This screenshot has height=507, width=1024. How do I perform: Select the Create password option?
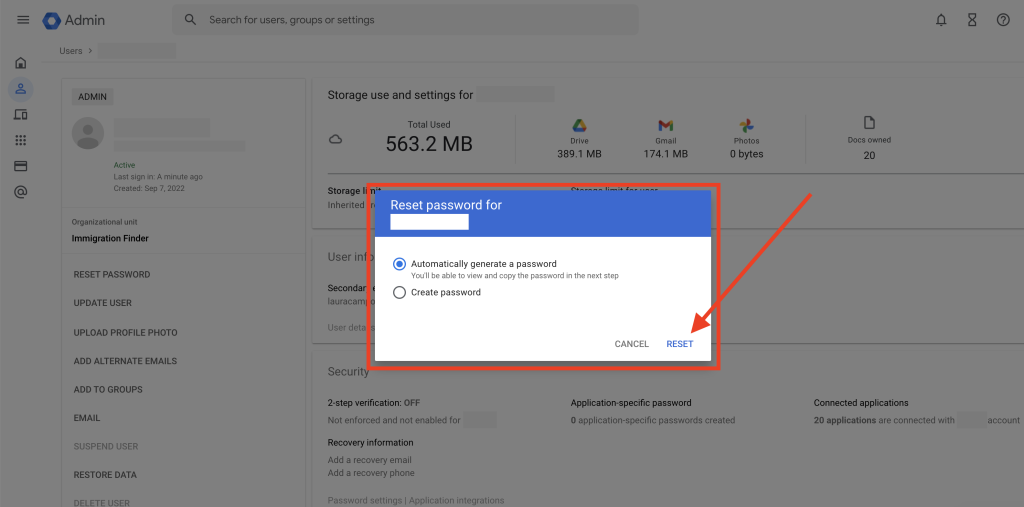(x=400, y=293)
